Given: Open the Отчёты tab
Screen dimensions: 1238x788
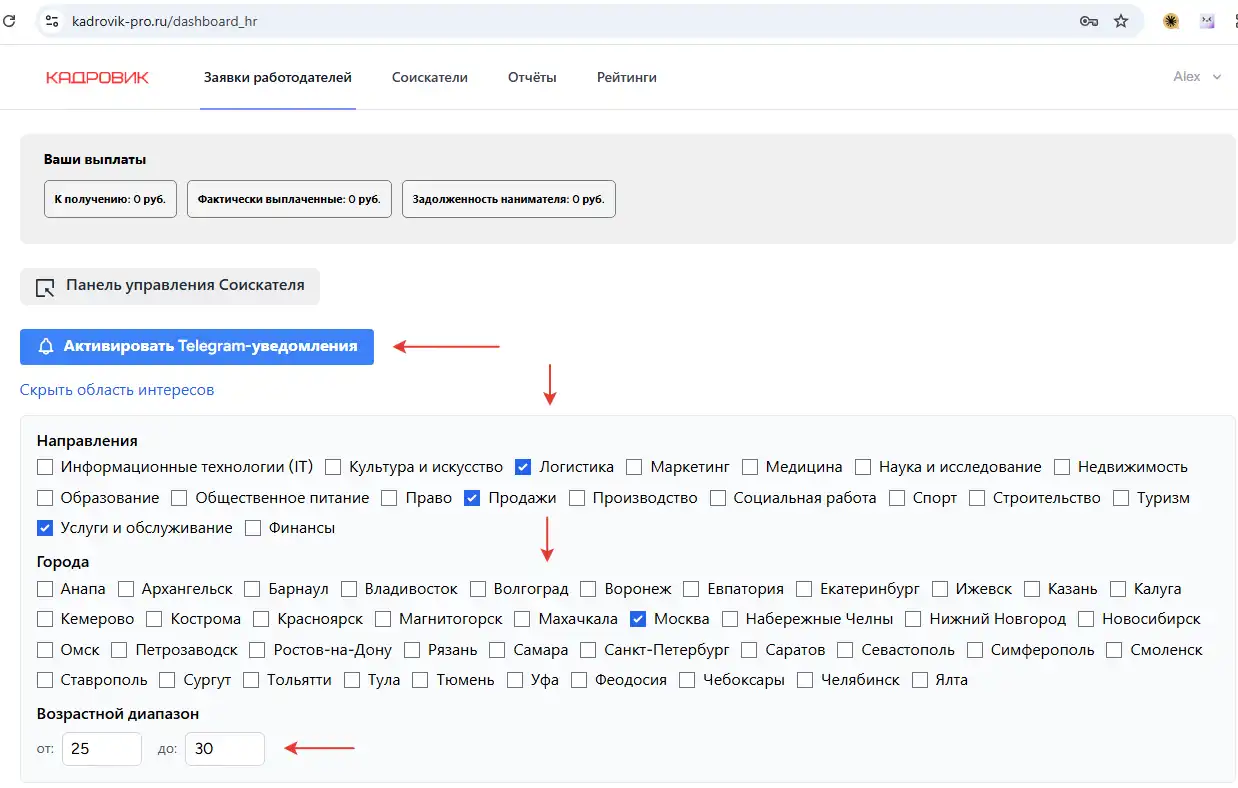Looking at the screenshot, I should point(532,77).
